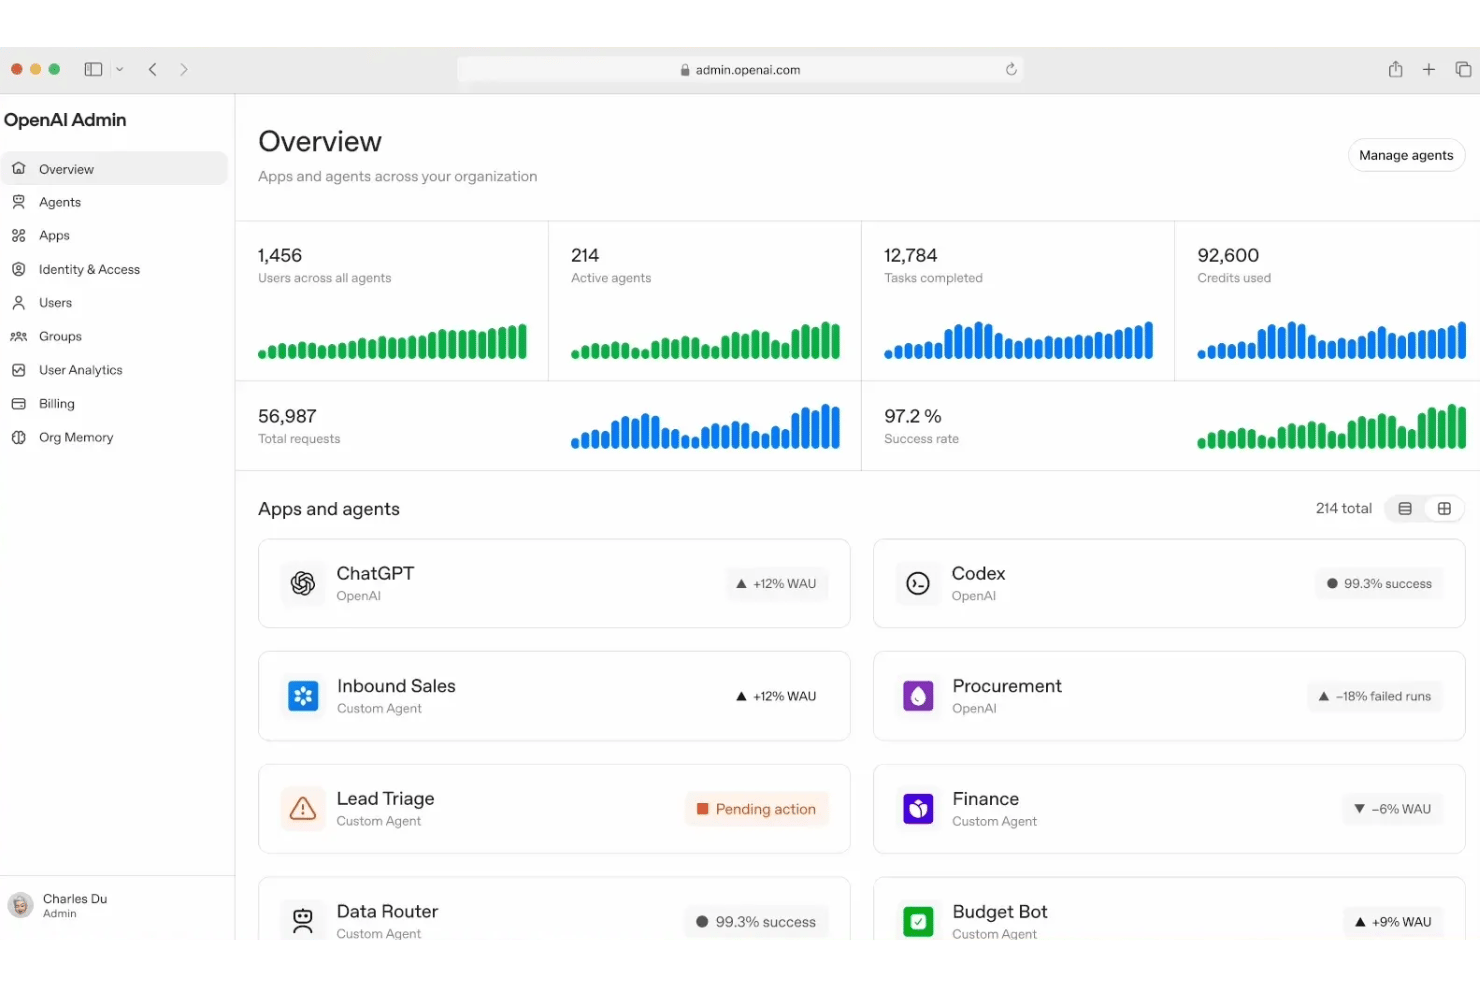The width and height of the screenshot is (1480, 987).
Task: Click the 214 Active agents value
Action: coord(585,255)
